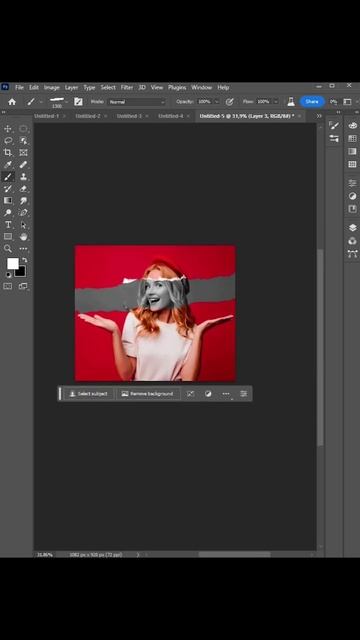Open the Layer menu

click(x=71, y=87)
